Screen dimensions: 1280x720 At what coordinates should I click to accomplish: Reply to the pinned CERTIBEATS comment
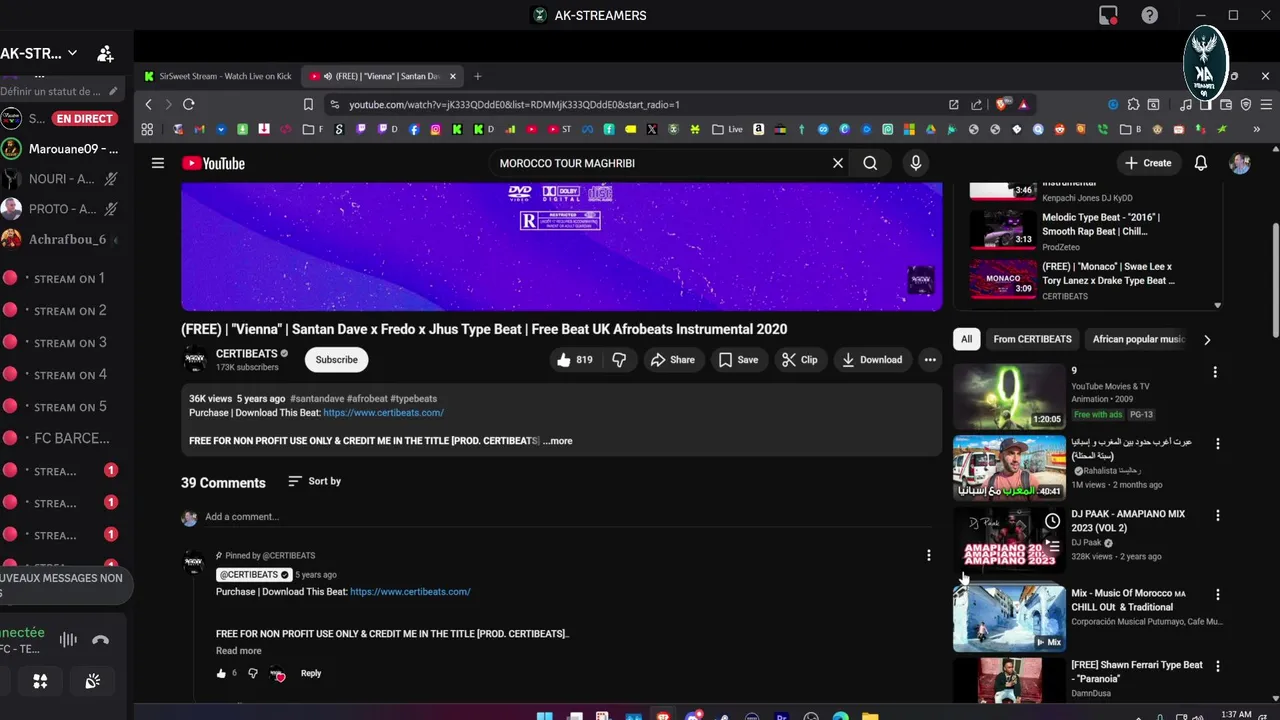tap(311, 673)
